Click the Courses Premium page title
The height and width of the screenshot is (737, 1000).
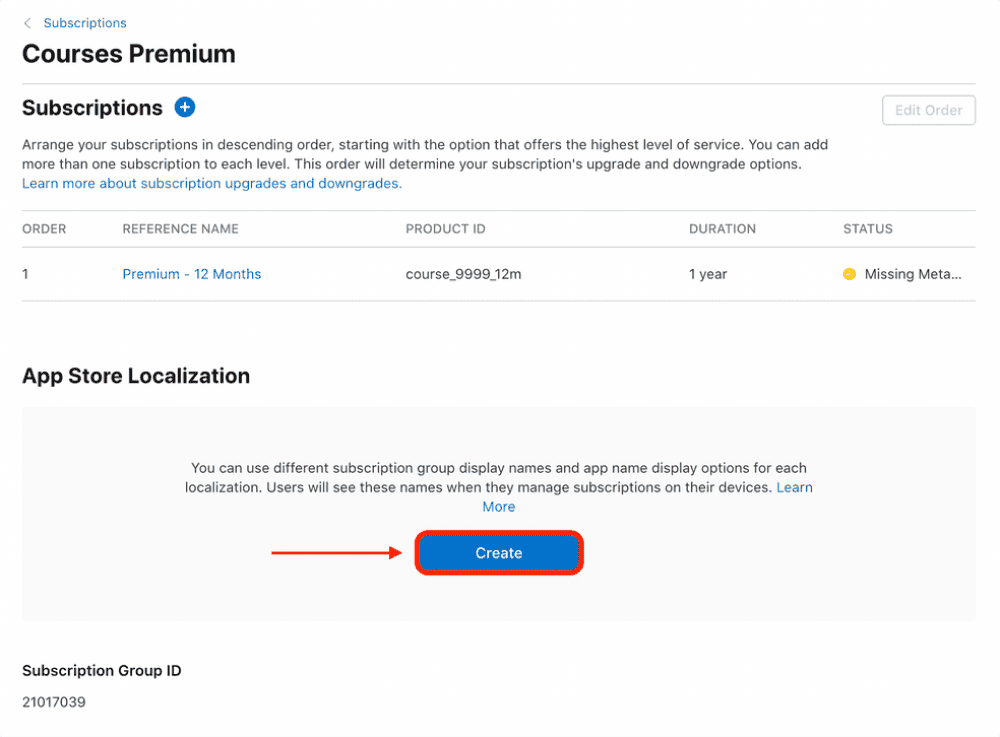tap(129, 54)
